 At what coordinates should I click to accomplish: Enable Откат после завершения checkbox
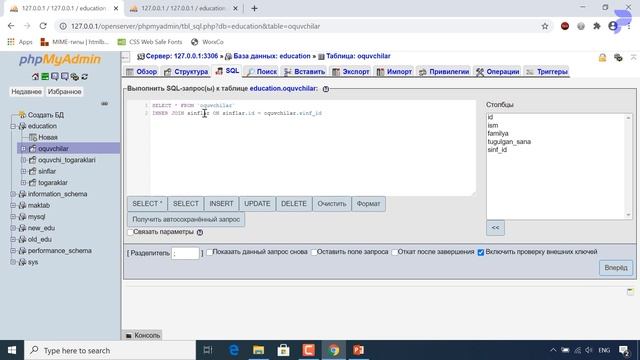395,252
